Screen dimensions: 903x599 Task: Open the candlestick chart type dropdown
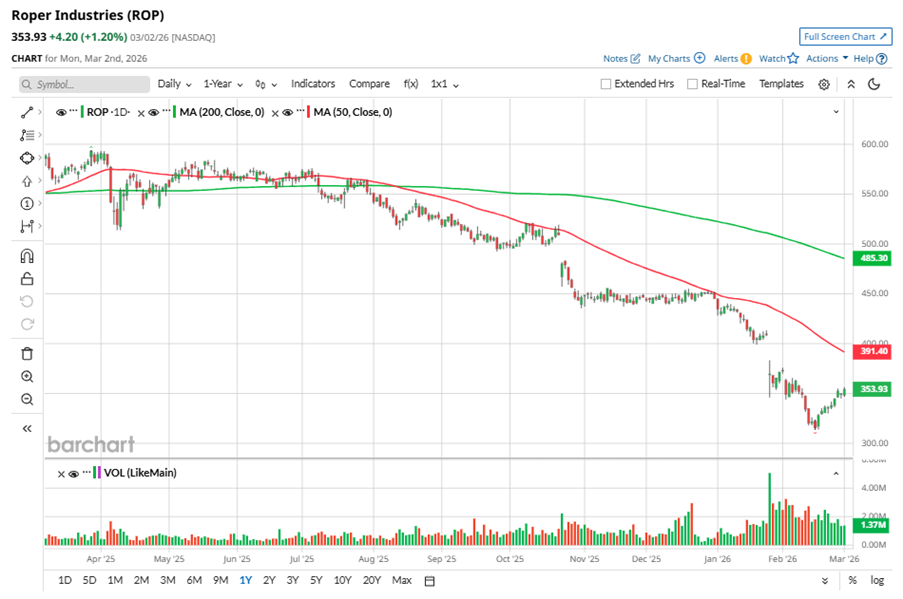(x=265, y=85)
